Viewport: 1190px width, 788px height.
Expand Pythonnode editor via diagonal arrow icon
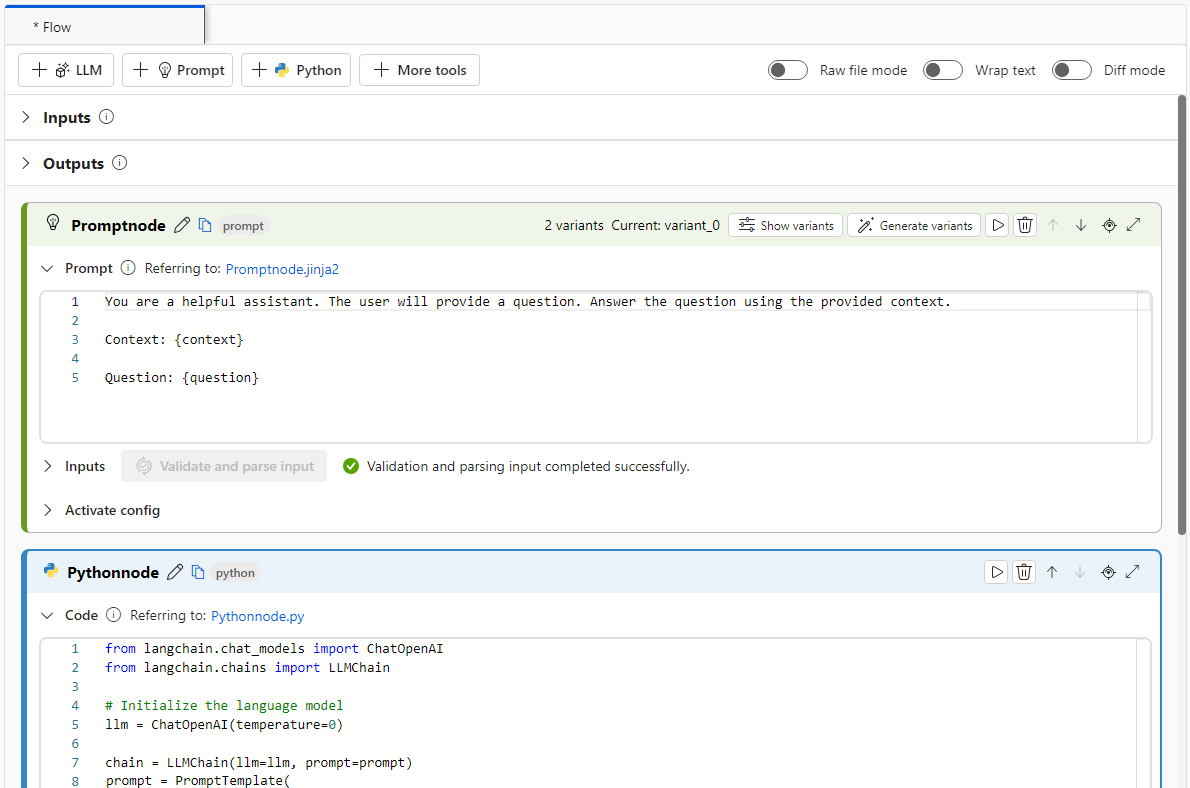(x=1133, y=571)
